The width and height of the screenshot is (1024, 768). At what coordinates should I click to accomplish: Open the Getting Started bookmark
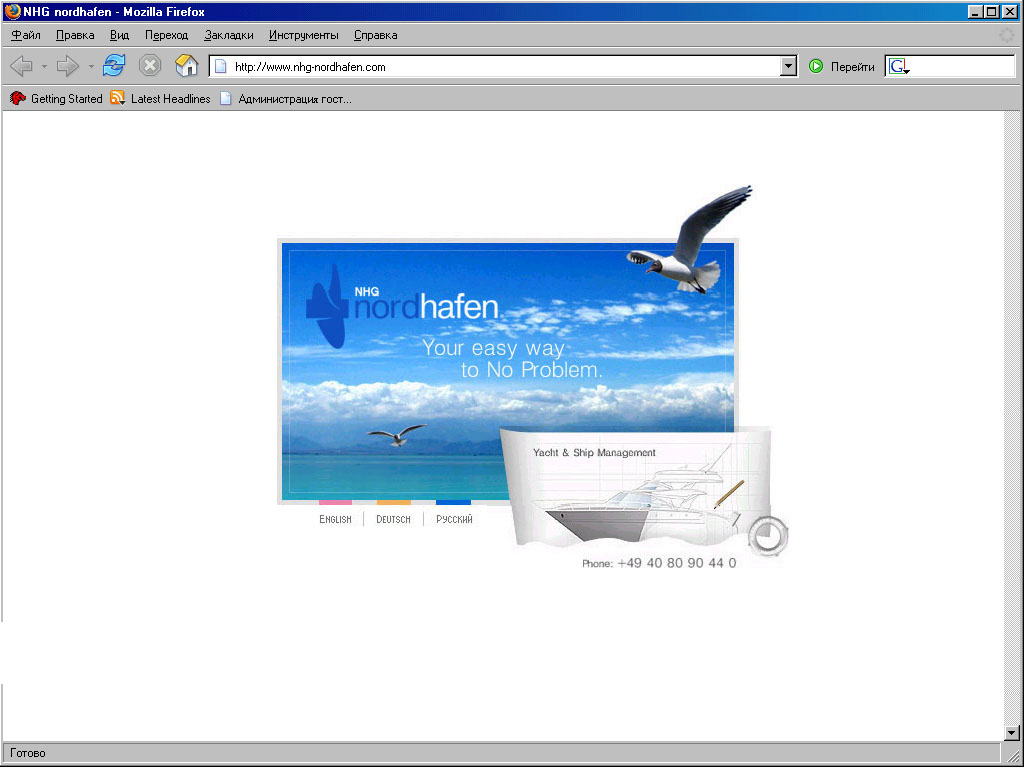pos(67,99)
